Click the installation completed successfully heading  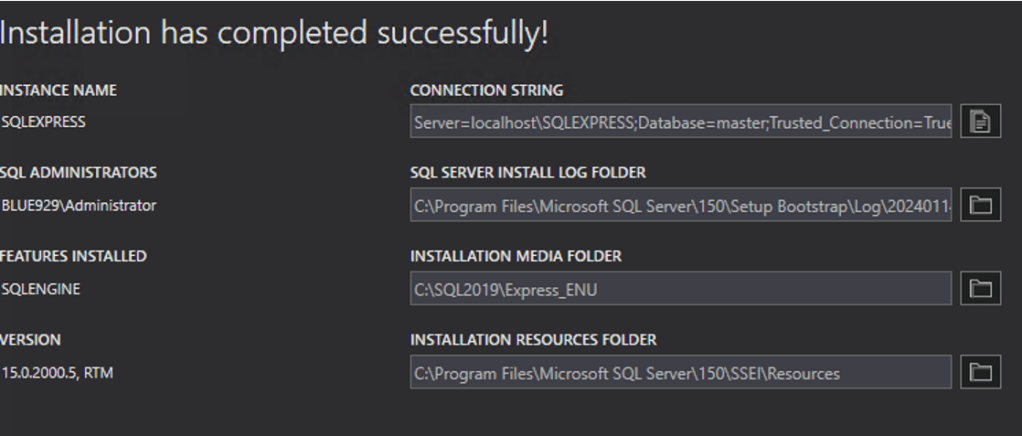point(274,33)
